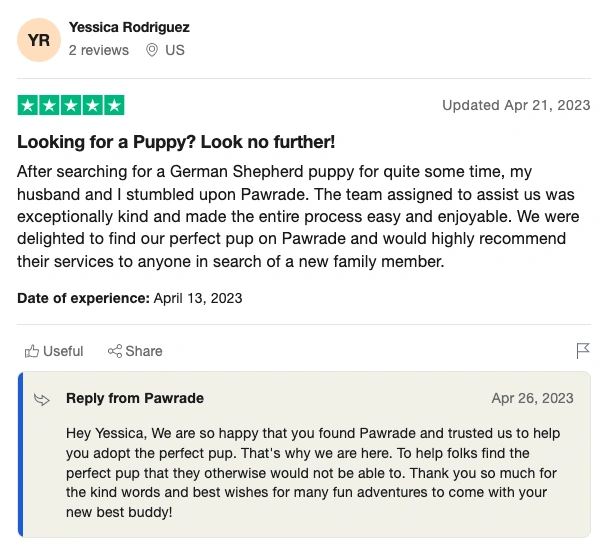Click the Updated Apr 21, 2023 date
The image size is (610, 549).
pyautogui.click(x=516, y=105)
